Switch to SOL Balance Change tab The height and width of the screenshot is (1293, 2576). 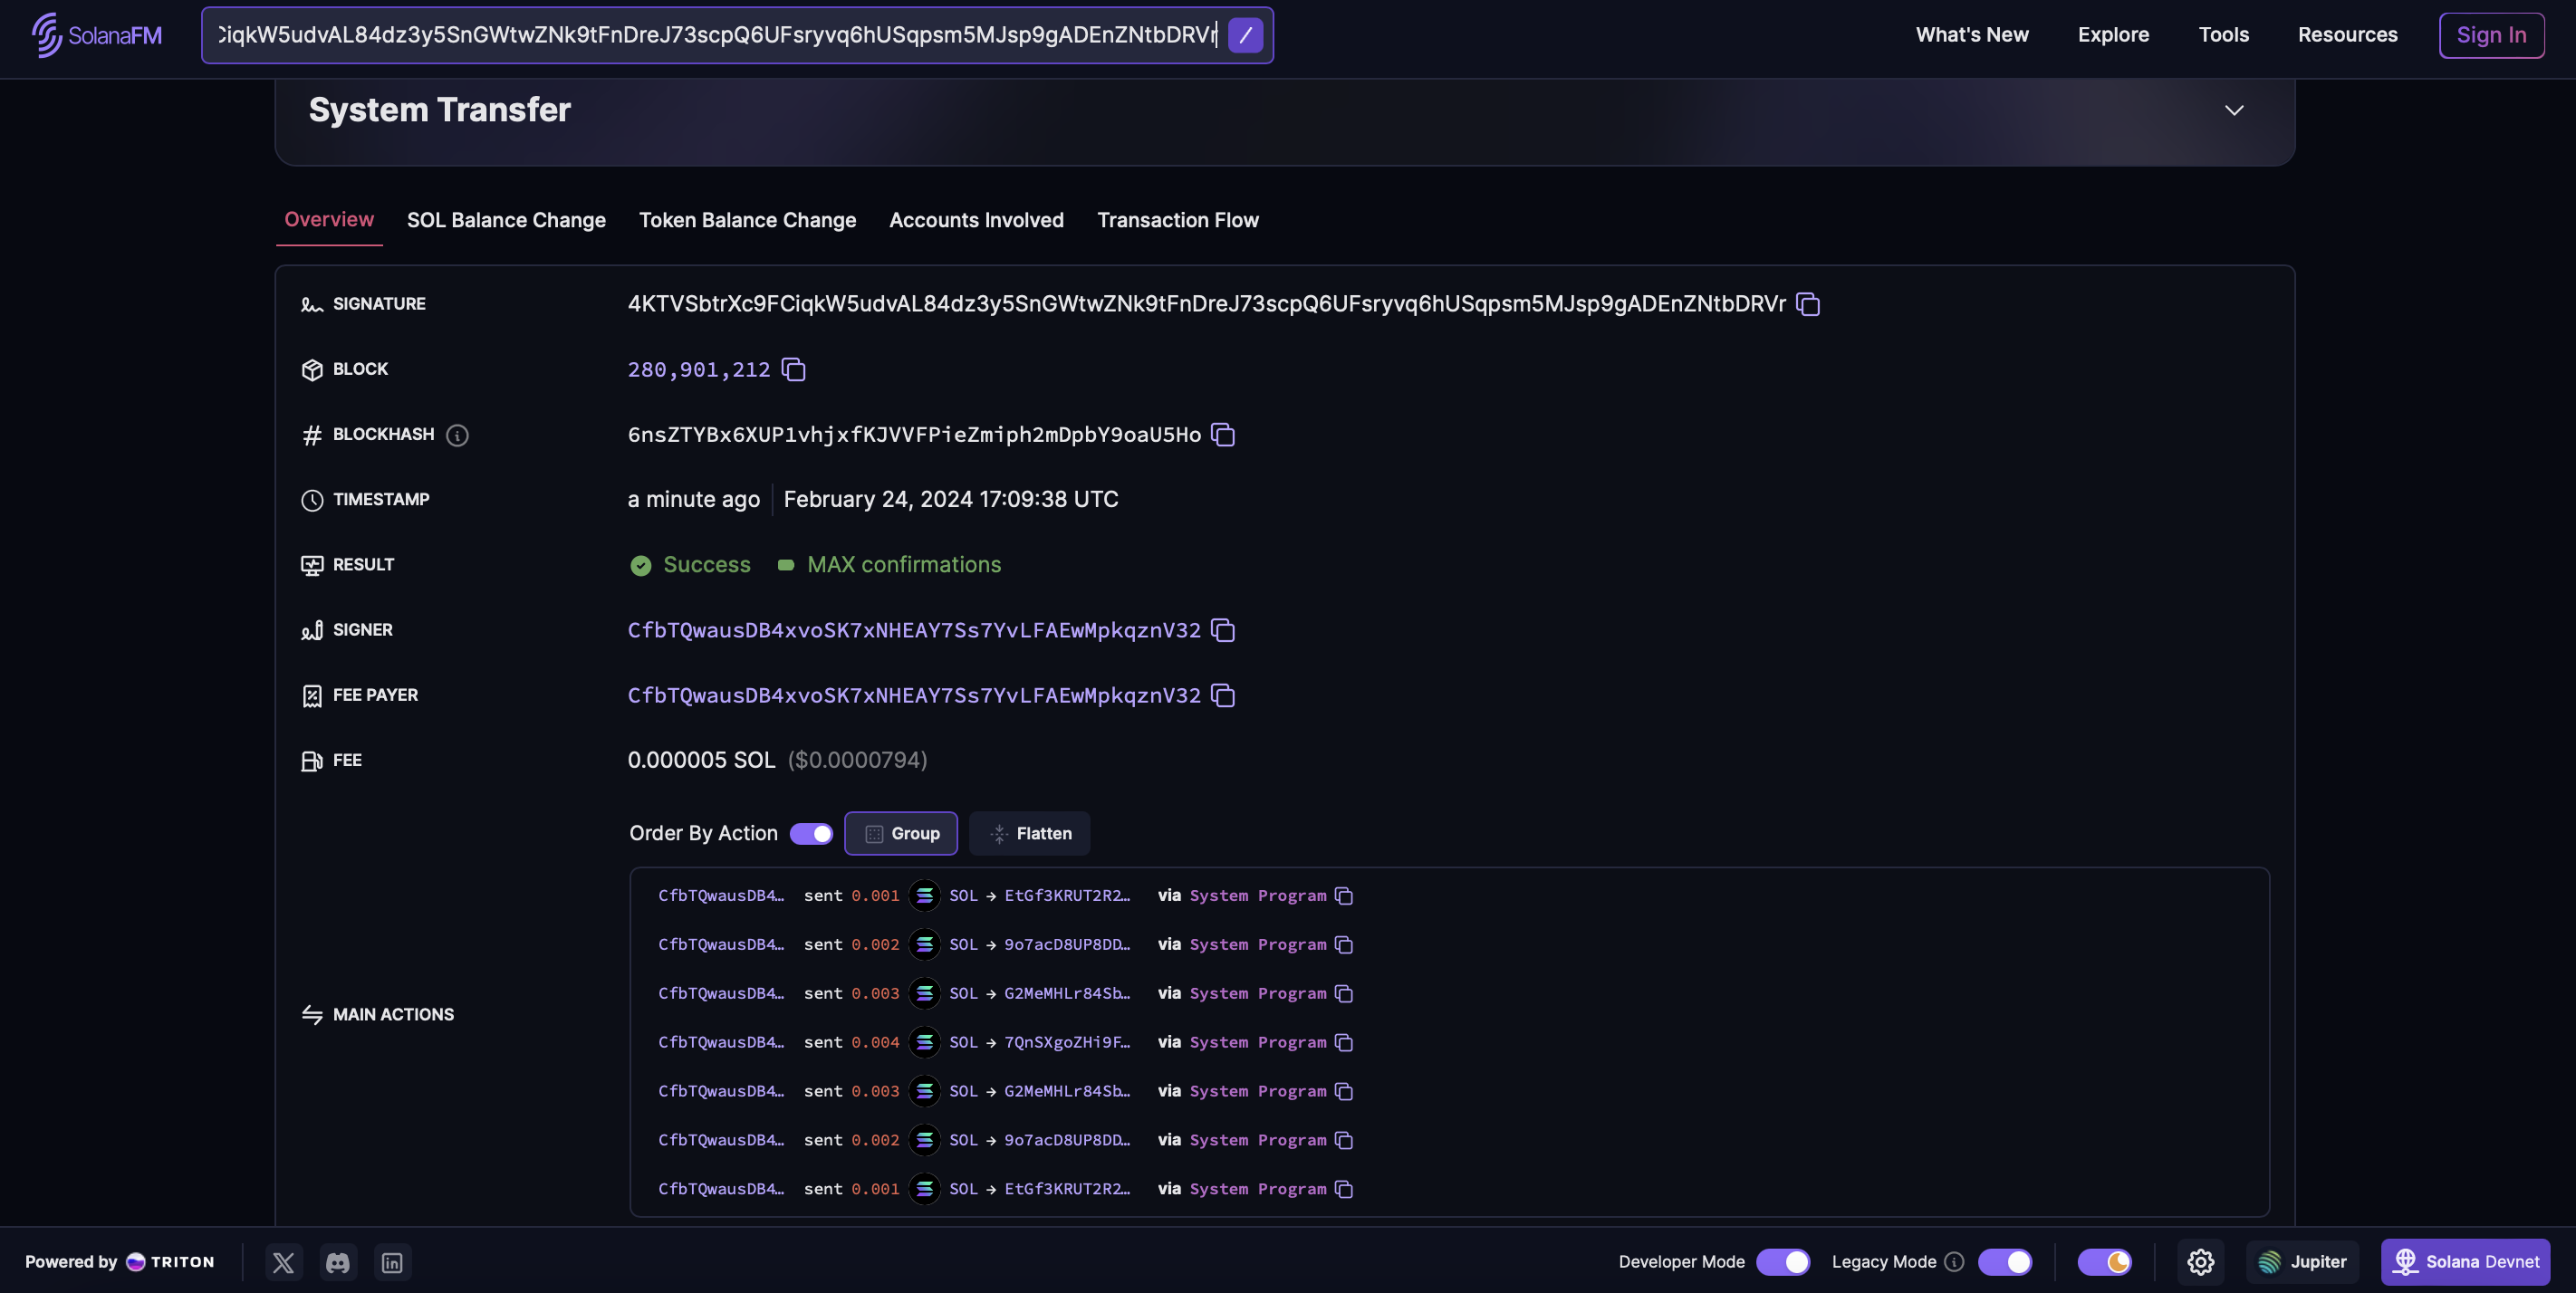click(x=506, y=220)
